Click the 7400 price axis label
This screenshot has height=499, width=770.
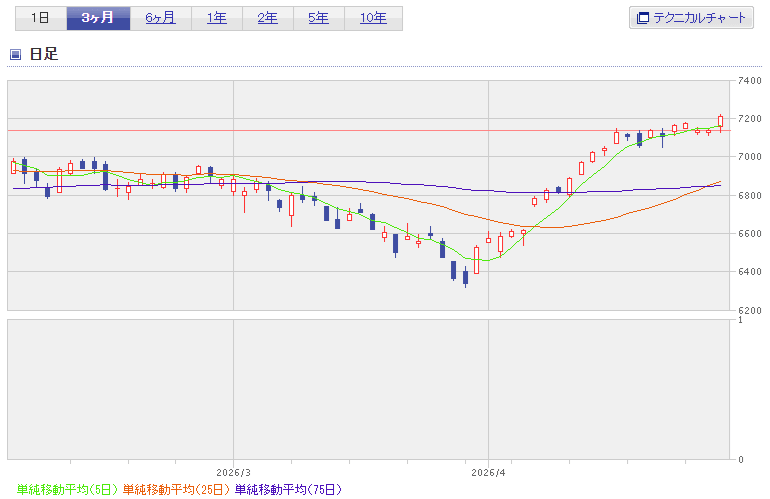point(750,81)
